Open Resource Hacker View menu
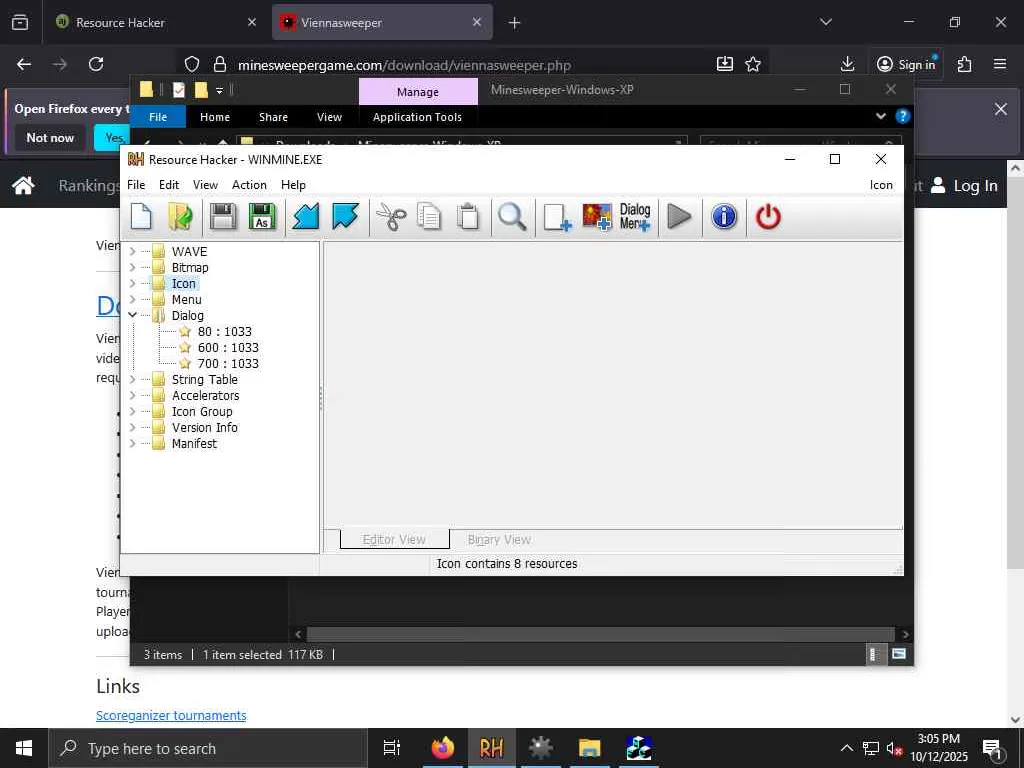Viewport: 1024px width, 768px height. click(205, 185)
